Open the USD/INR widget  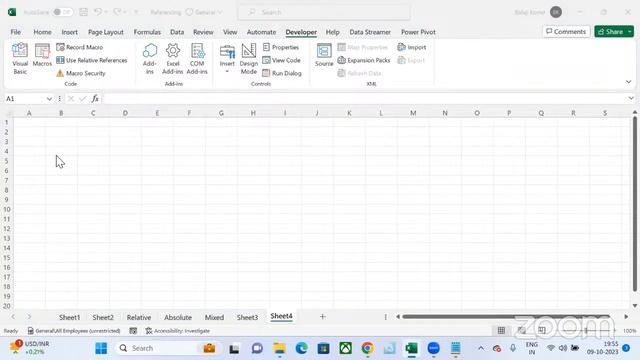(29, 348)
